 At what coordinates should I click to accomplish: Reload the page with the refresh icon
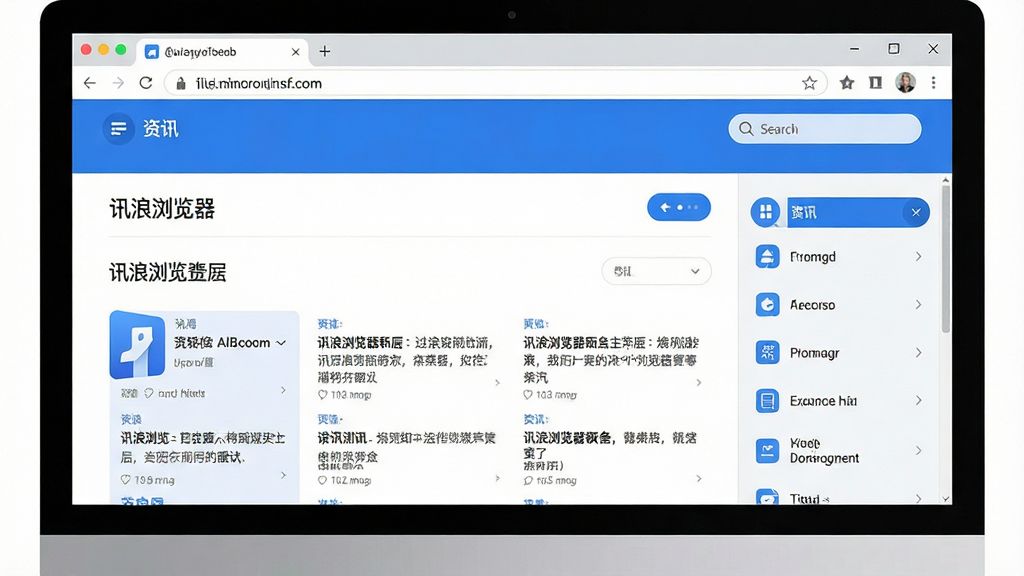tap(146, 83)
